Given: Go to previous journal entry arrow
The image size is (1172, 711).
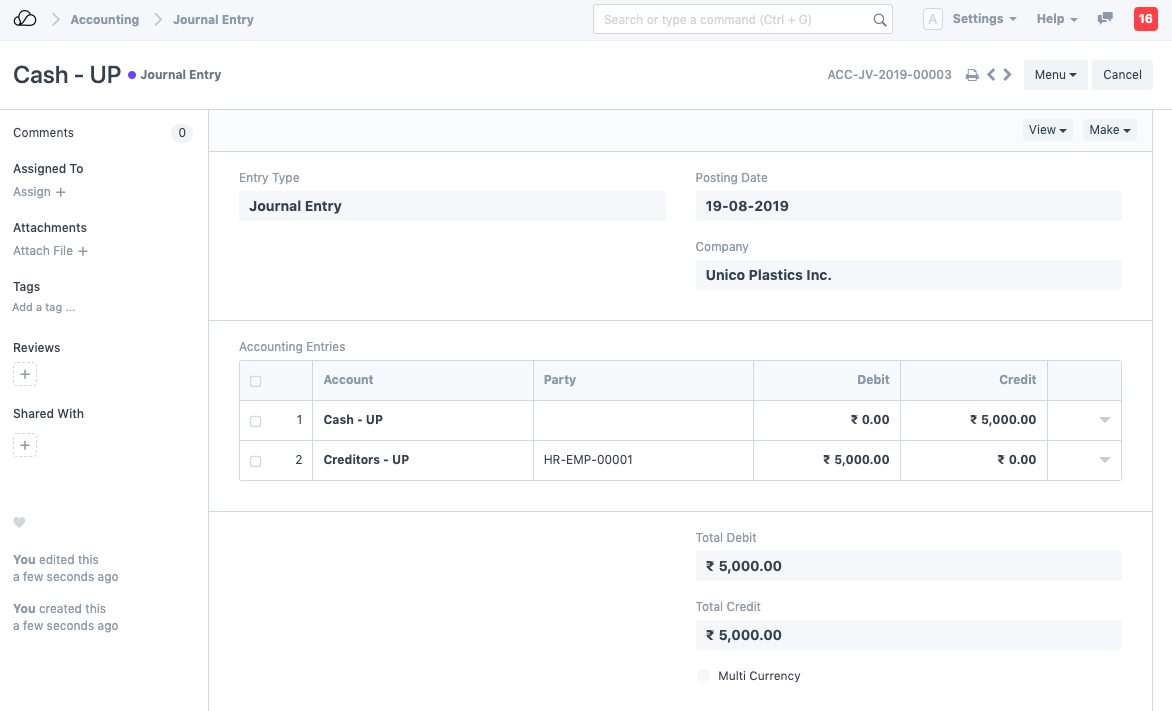Looking at the screenshot, I should pyautogui.click(x=991, y=75).
